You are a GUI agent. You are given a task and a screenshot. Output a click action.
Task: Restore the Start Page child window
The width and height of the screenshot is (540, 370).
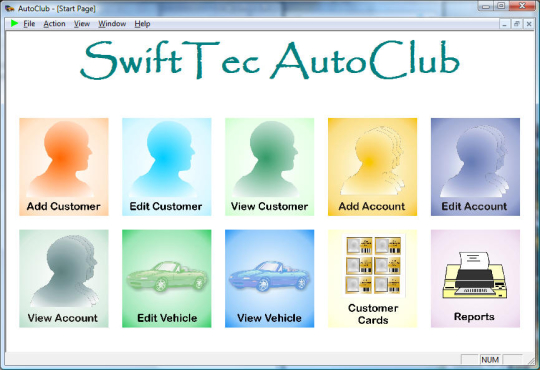517,24
